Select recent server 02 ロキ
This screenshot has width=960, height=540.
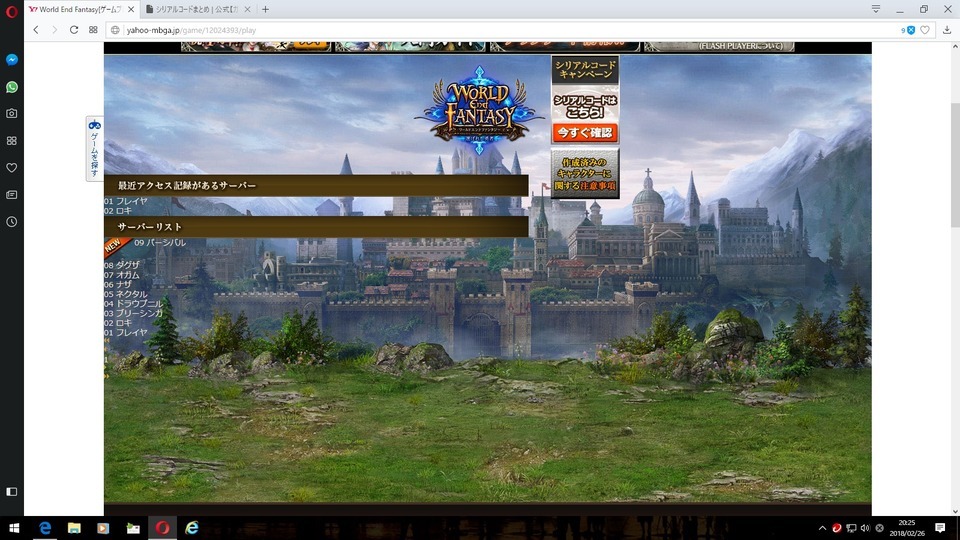[x=118, y=211]
